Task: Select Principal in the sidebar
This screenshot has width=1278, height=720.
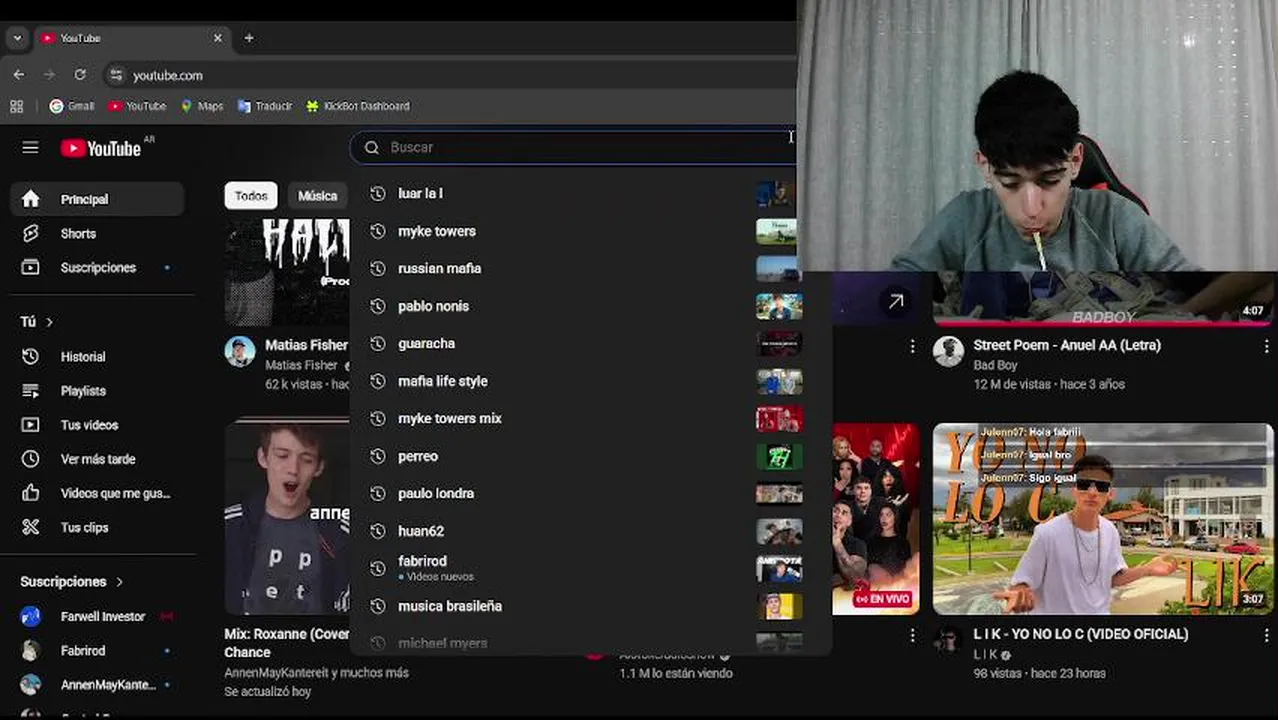Action: [97, 199]
